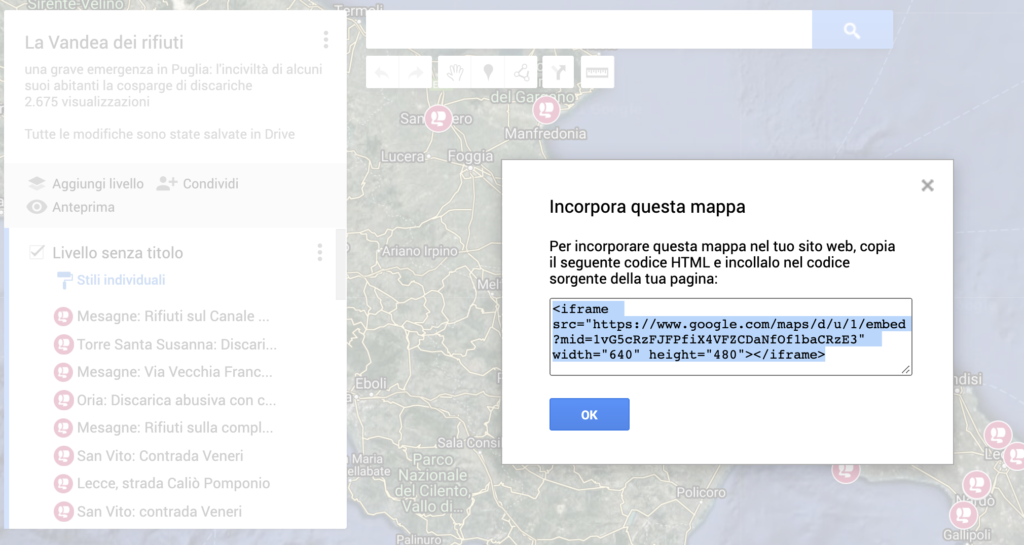Image resolution: width=1024 pixels, height=545 pixels.
Task: Click marker icon beside Oria: Discarica abusiva
Action: pyautogui.click(x=63, y=400)
